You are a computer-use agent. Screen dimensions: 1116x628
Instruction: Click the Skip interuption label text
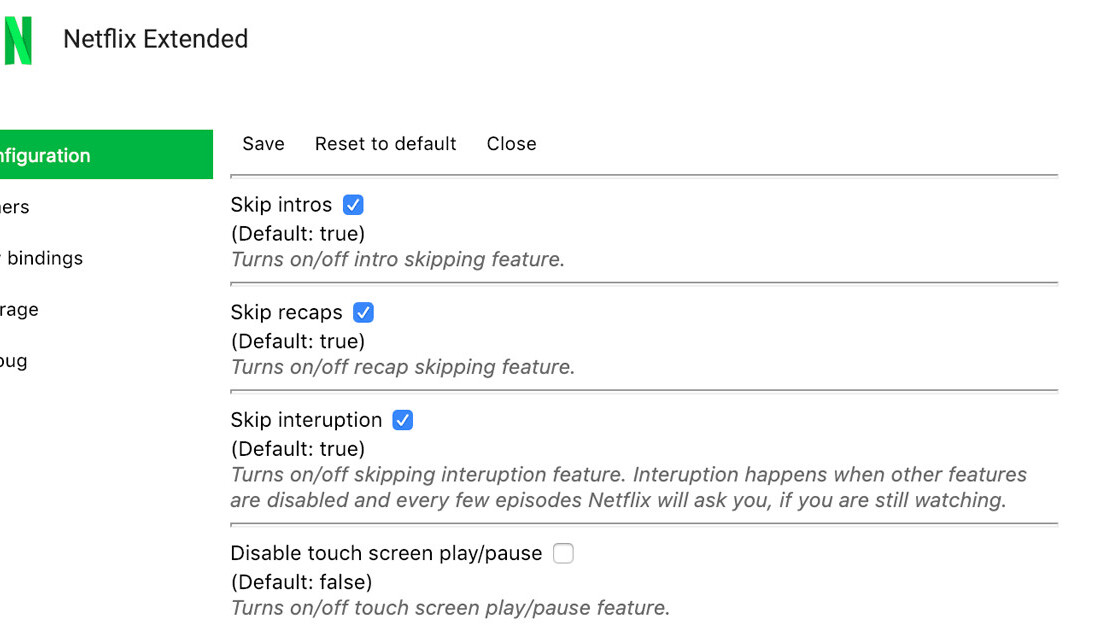[x=306, y=420]
